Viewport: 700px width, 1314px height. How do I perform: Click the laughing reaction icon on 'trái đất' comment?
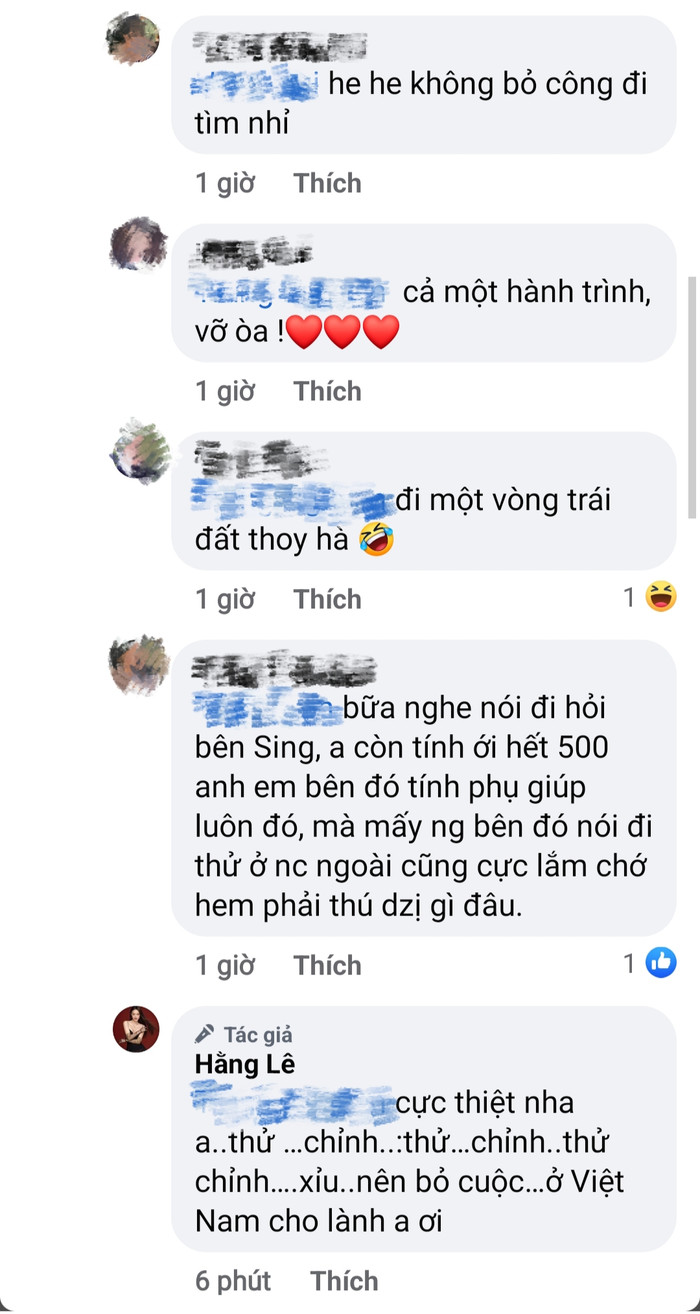tap(660, 598)
